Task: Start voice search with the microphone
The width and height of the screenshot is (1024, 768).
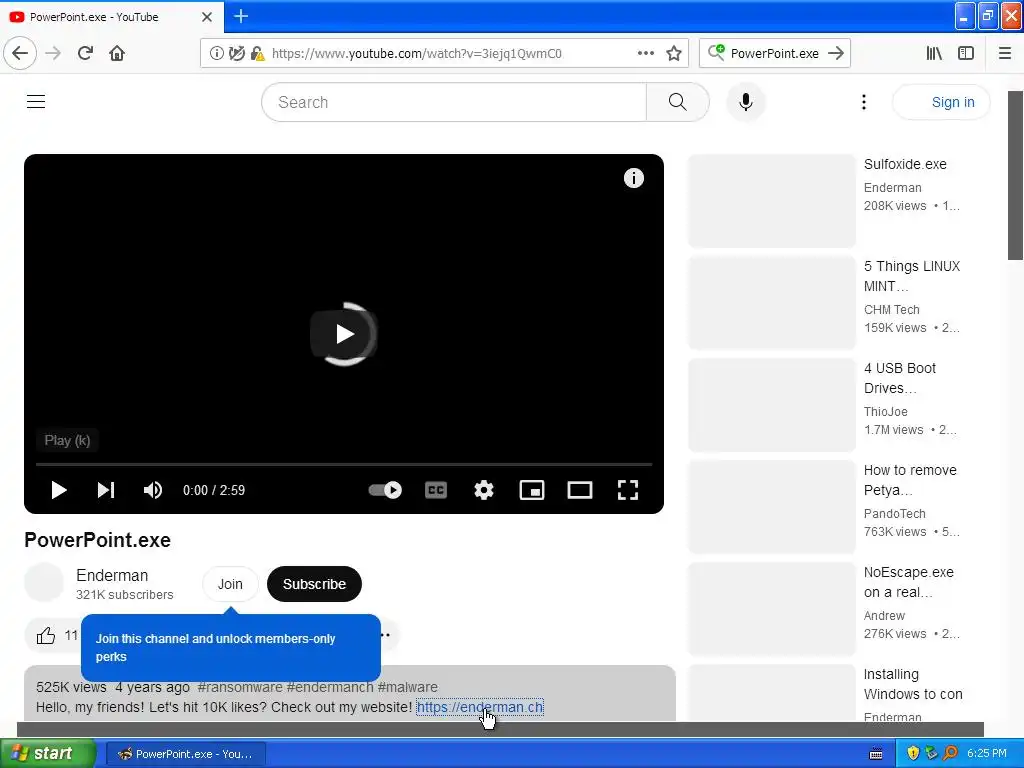Action: (746, 102)
